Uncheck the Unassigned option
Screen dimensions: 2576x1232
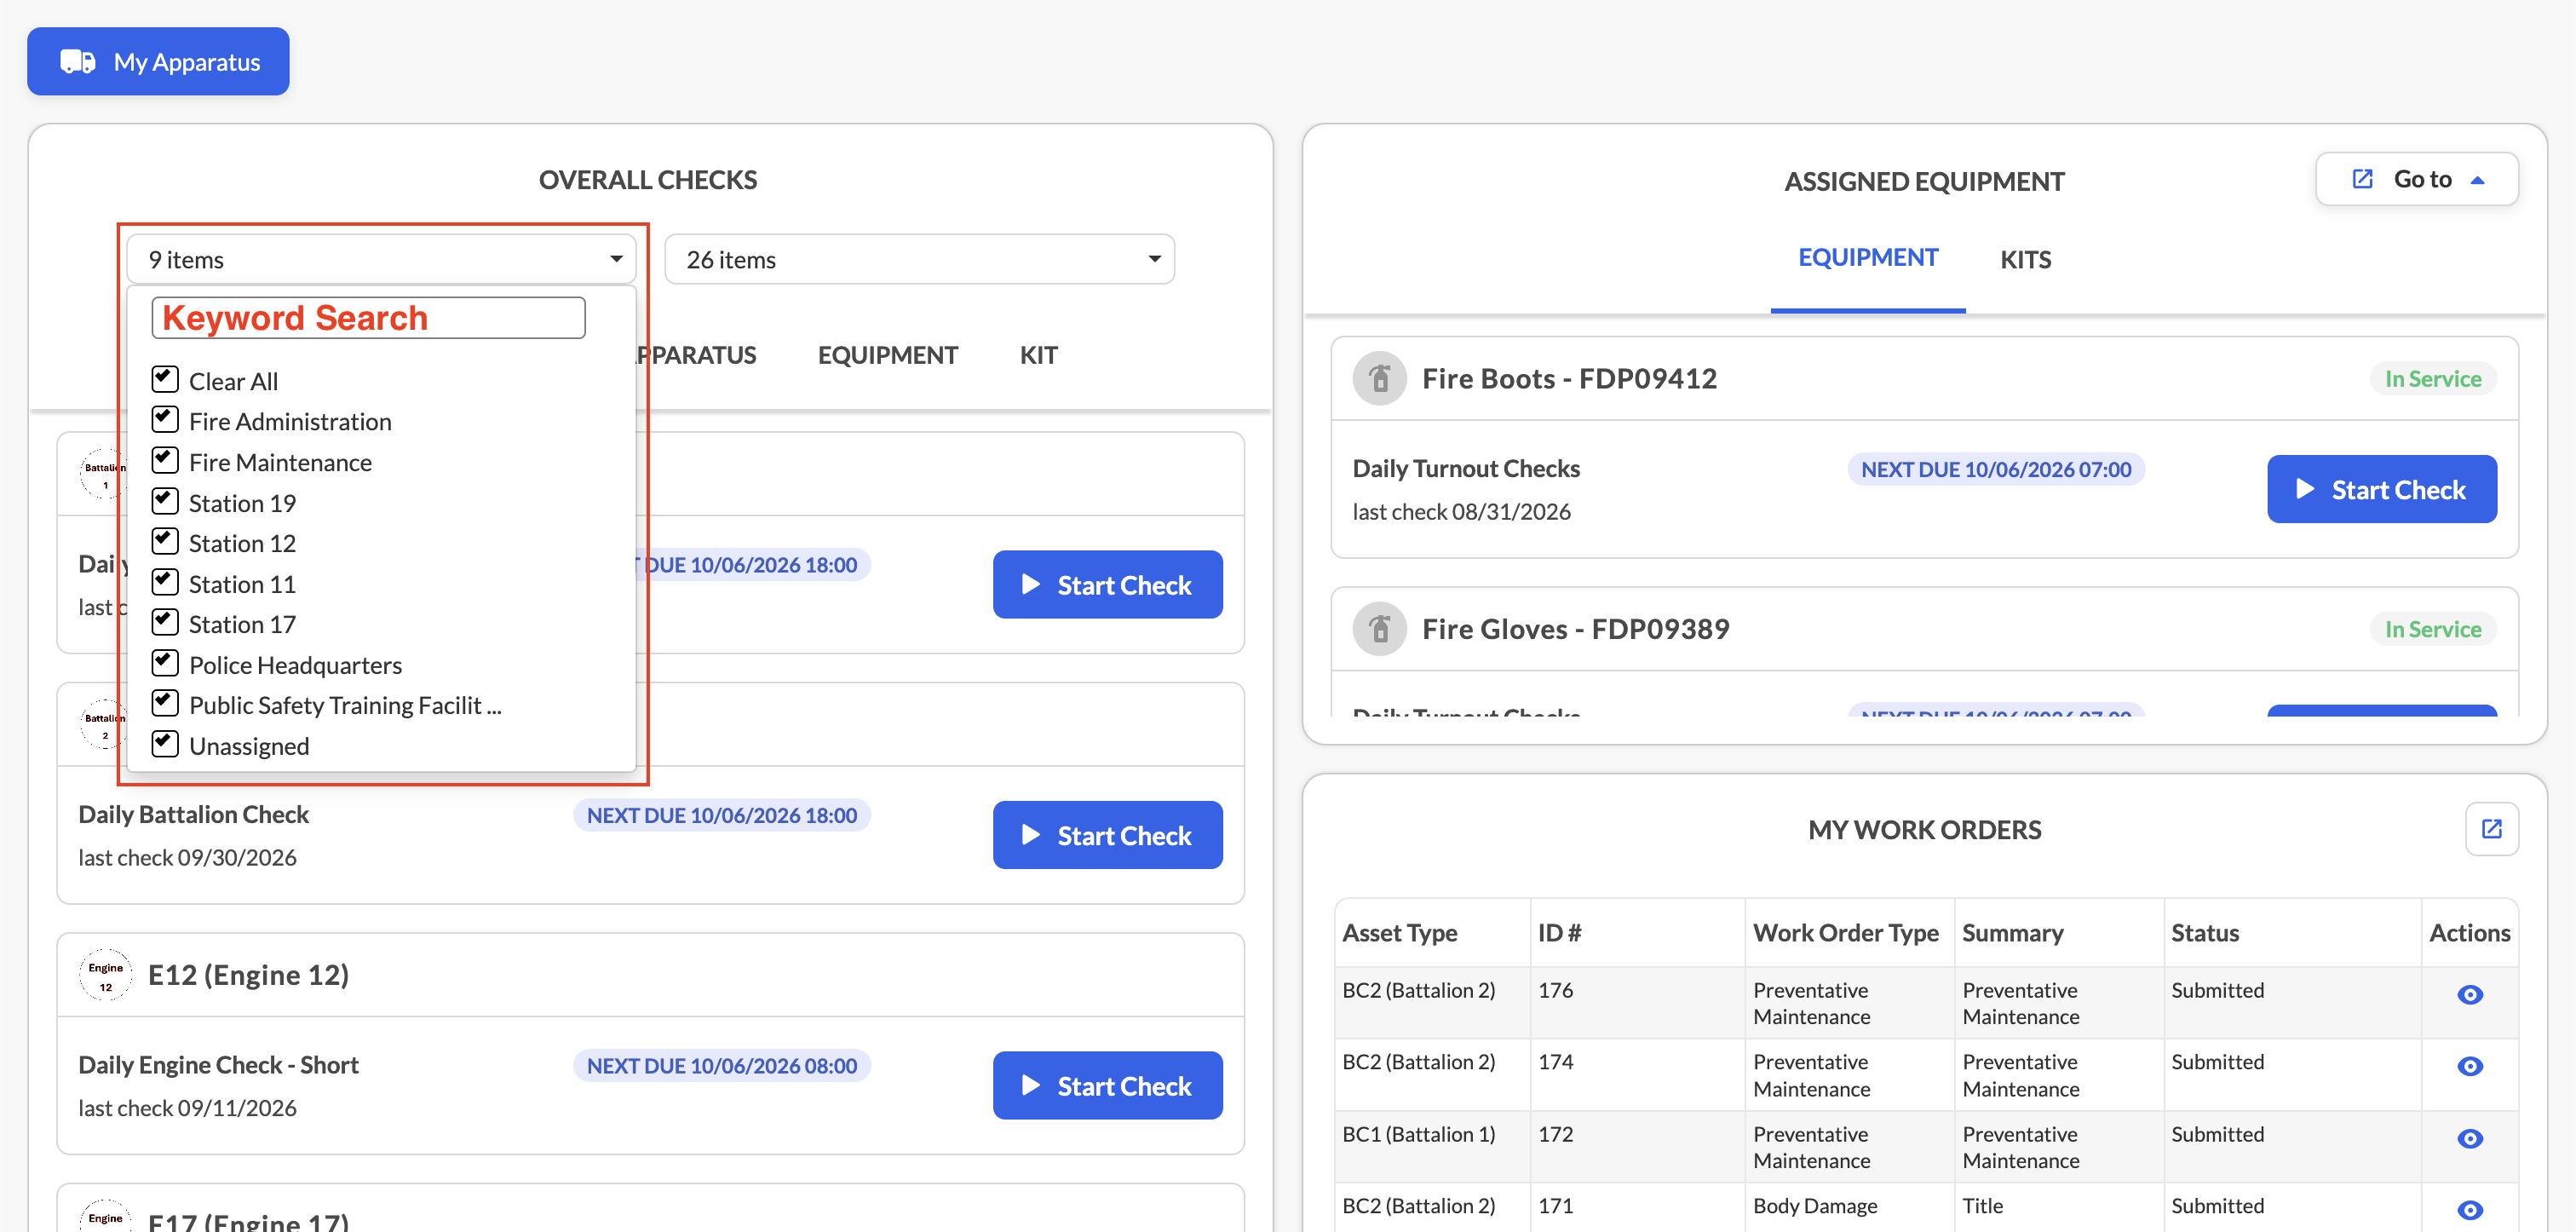165,744
